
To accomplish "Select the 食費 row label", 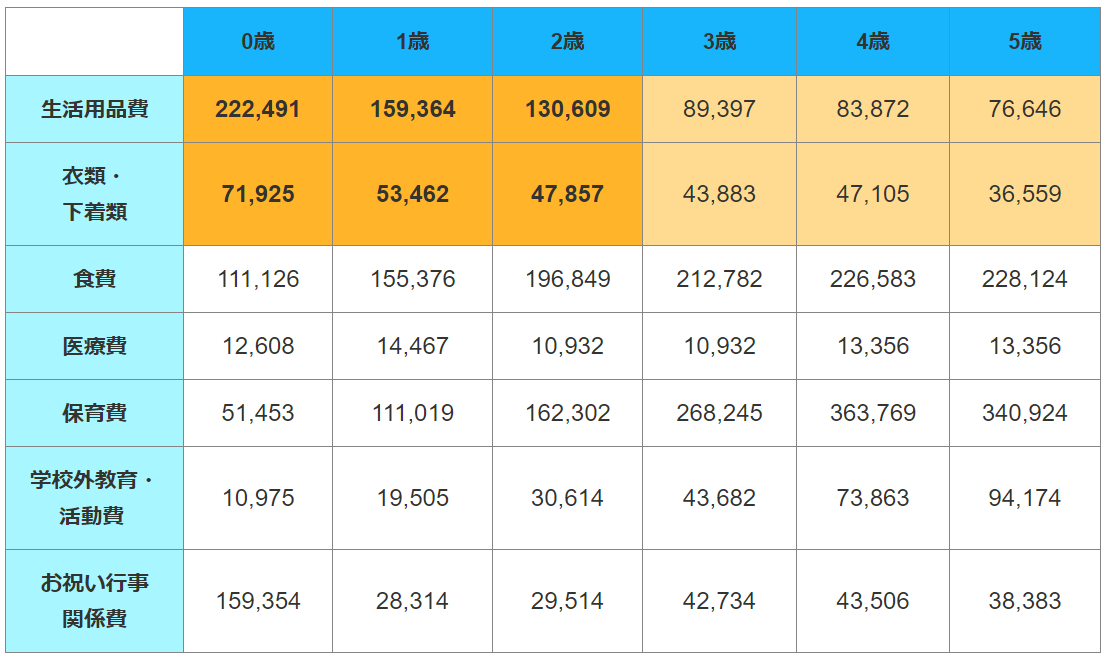I will point(95,279).
